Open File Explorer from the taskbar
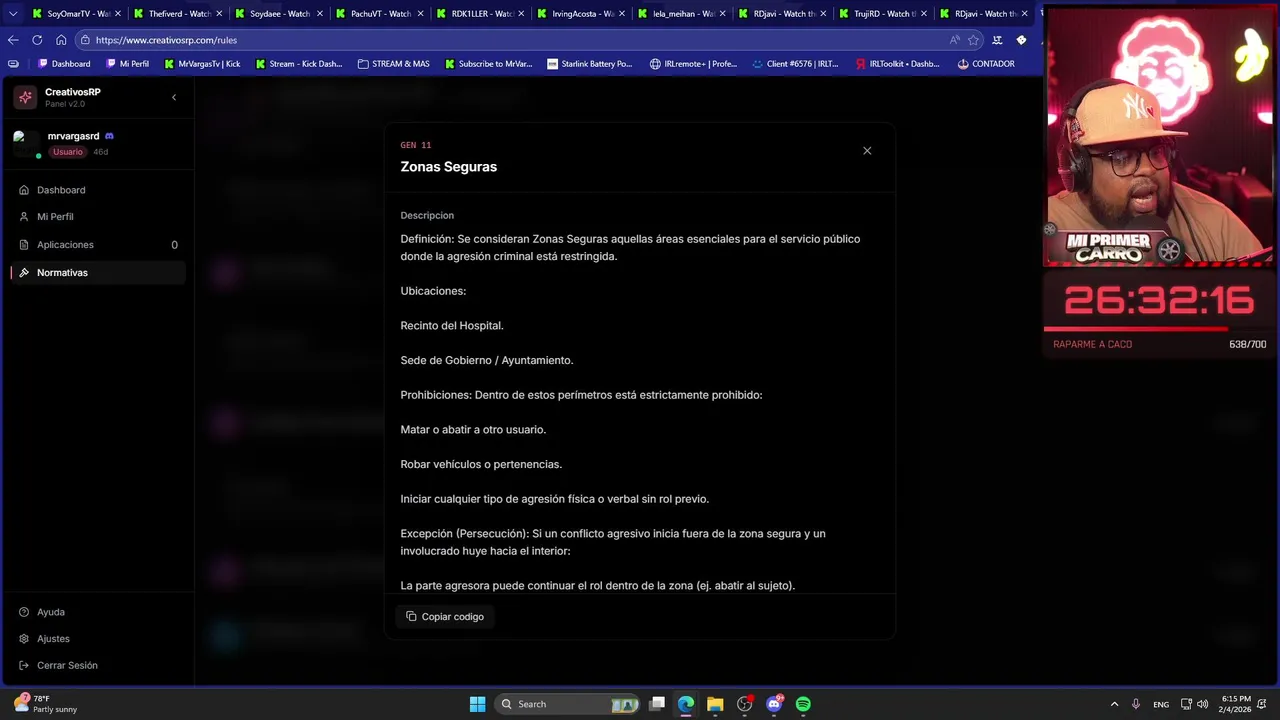 coord(715,704)
